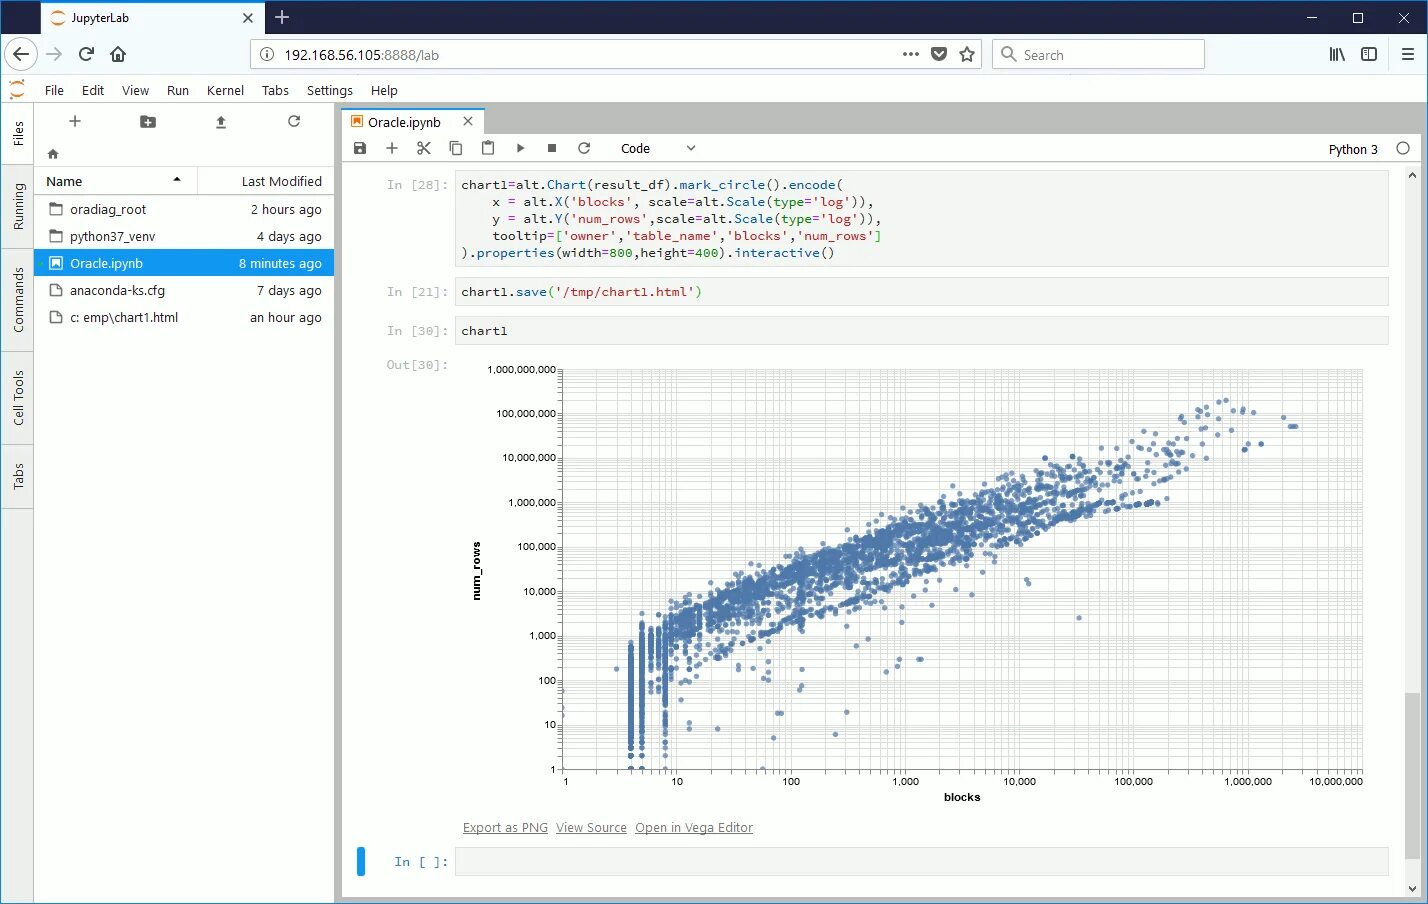
Task: Select the anaconda-ks.cfg file
Action: [x=184, y=290]
